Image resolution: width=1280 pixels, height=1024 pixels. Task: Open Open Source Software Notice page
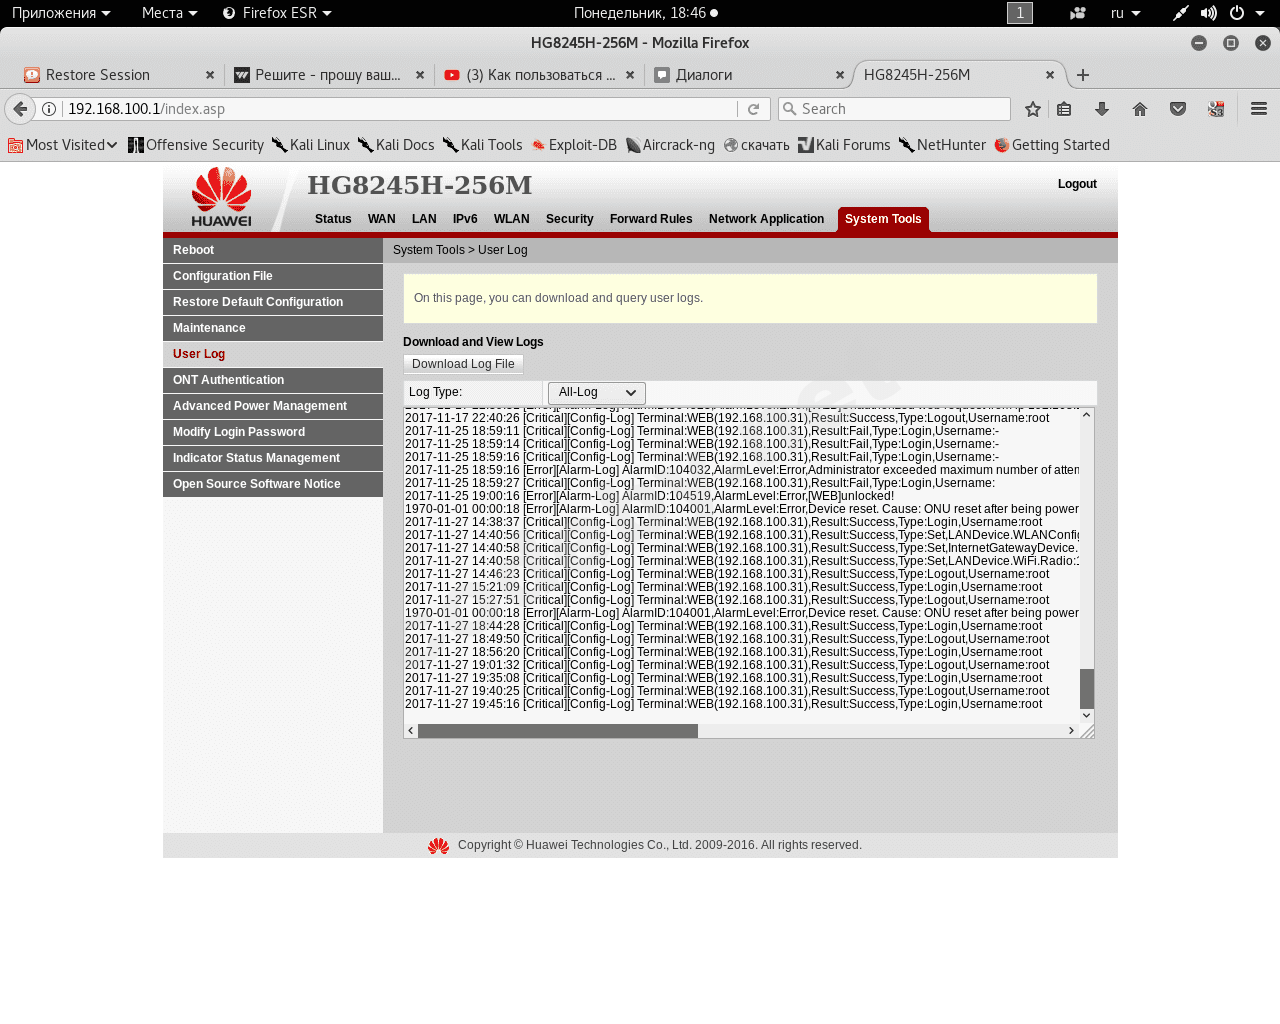[x=273, y=484]
